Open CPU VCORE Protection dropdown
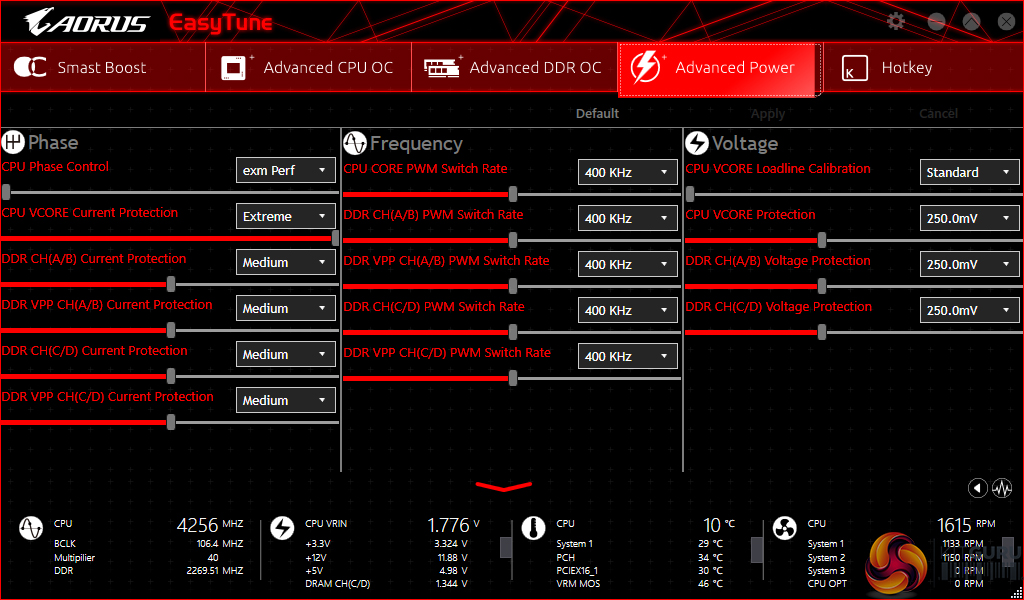Screen dimensions: 1024x600 (970, 218)
